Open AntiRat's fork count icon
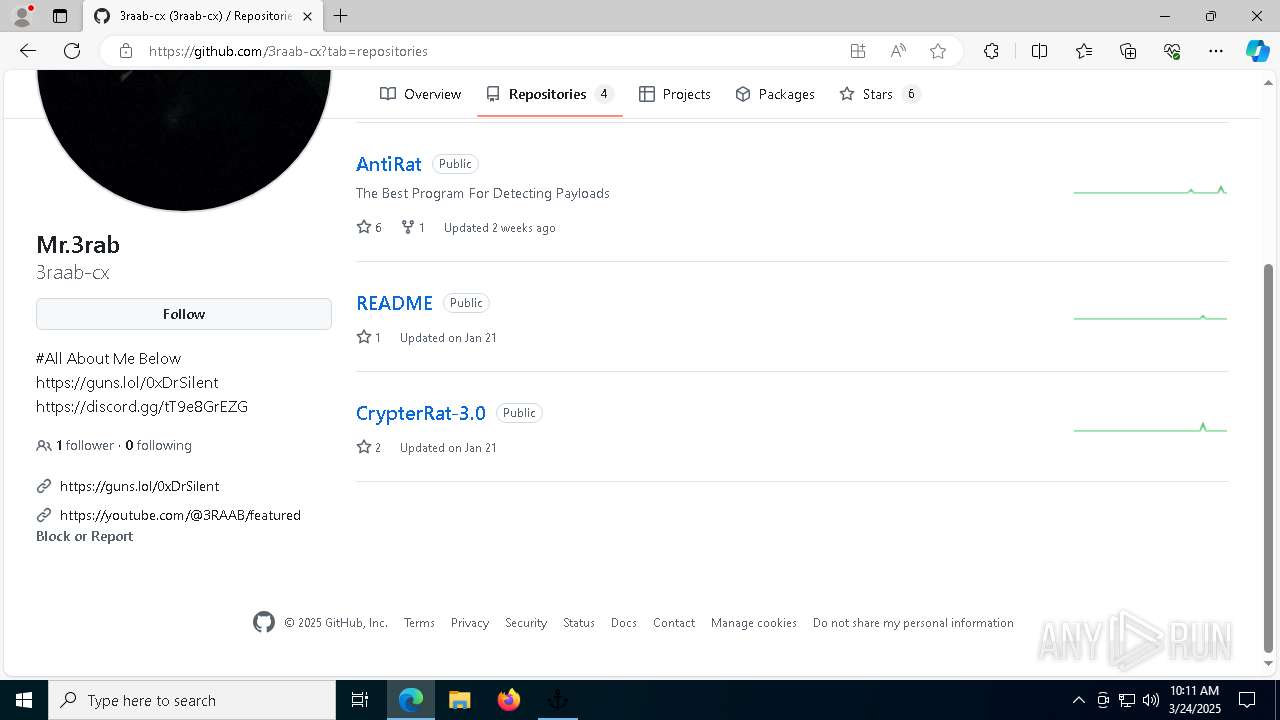Image resolution: width=1280 pixels, height=720 pixels. (x=408, y=227)
